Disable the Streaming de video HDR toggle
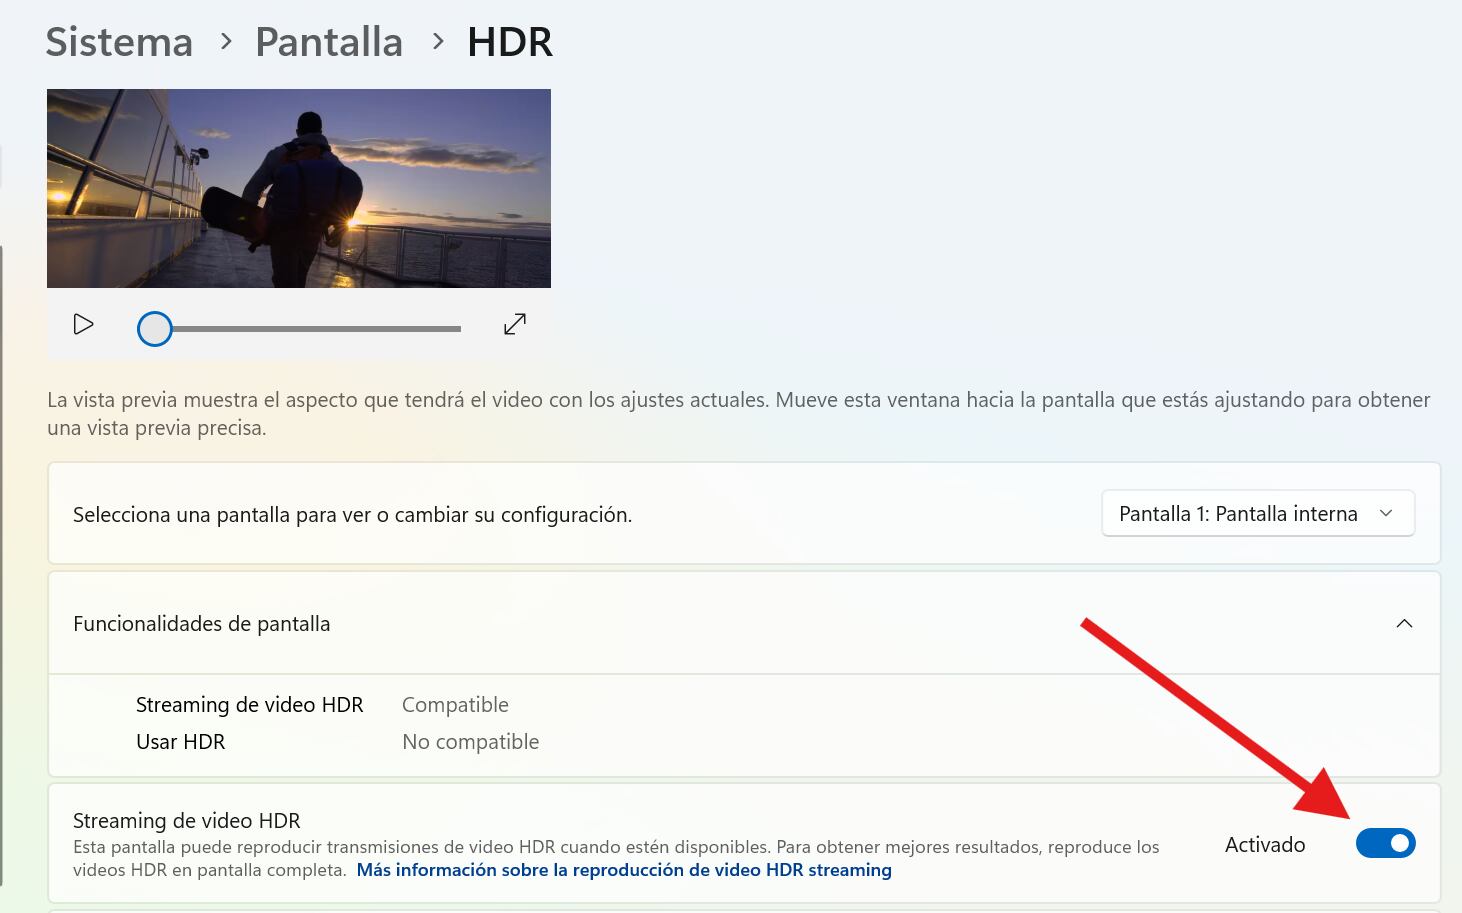 (x=1386, y=843)
